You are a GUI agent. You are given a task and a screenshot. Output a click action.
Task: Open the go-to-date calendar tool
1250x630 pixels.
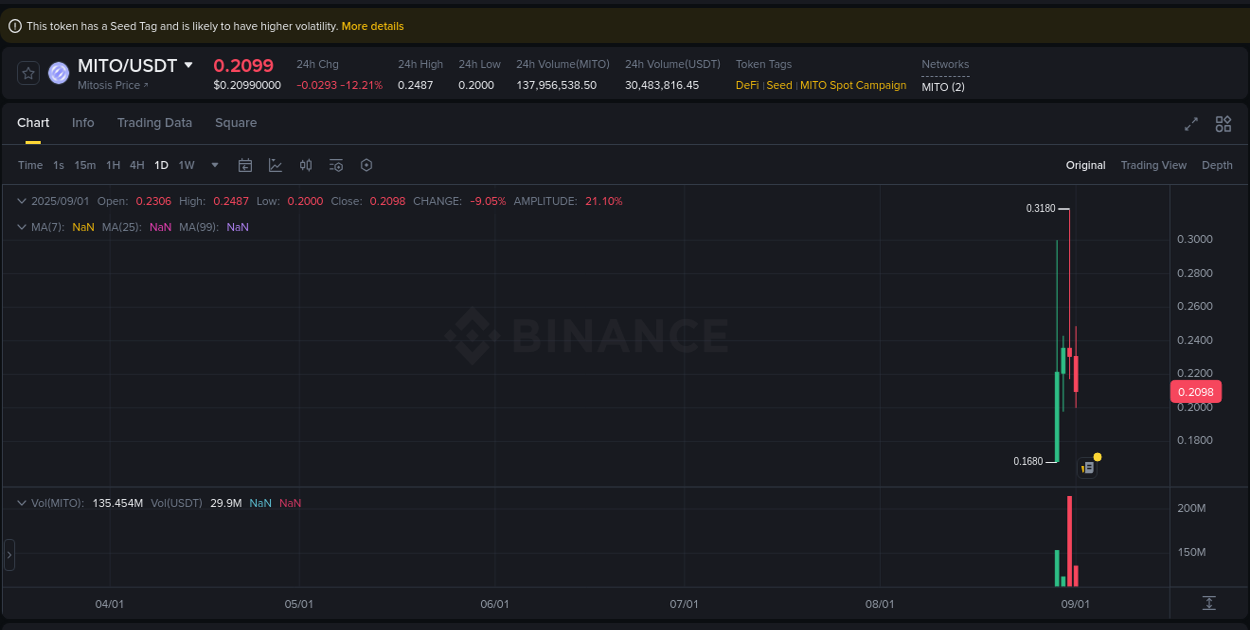point(245,165)
